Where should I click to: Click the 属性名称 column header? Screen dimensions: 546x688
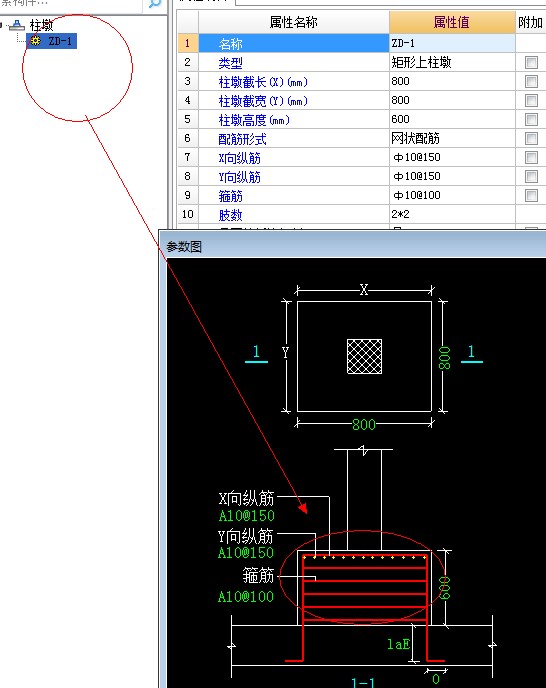click(293, 22)
